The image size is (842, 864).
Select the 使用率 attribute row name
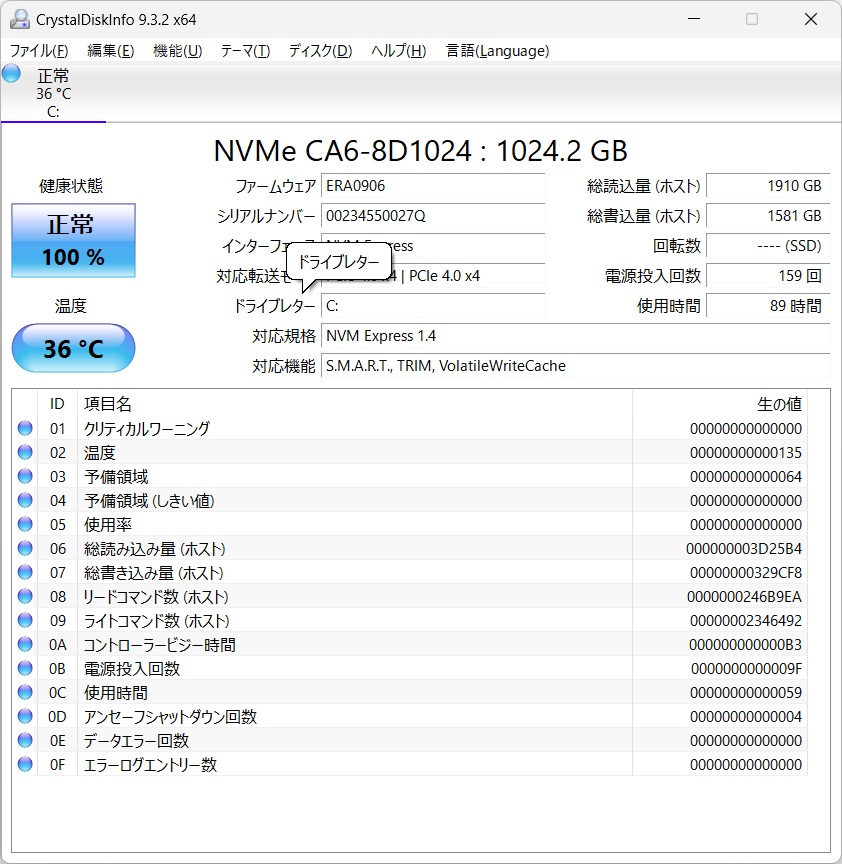tap(107, 524)
